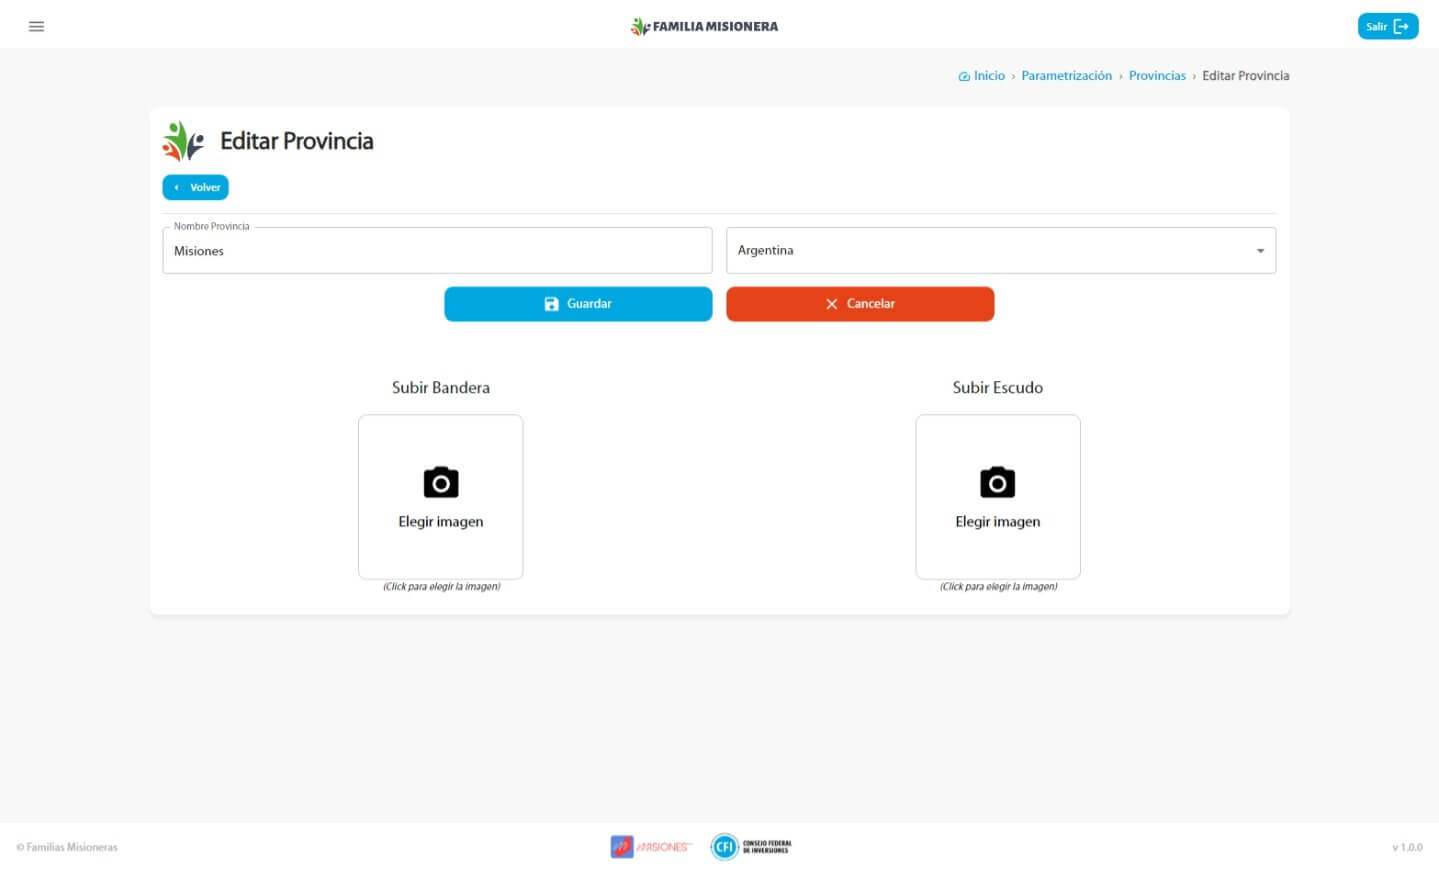Go to Inicio in the breadcrumb
The height and width of the screenshot is (870, 1439).
989,76
